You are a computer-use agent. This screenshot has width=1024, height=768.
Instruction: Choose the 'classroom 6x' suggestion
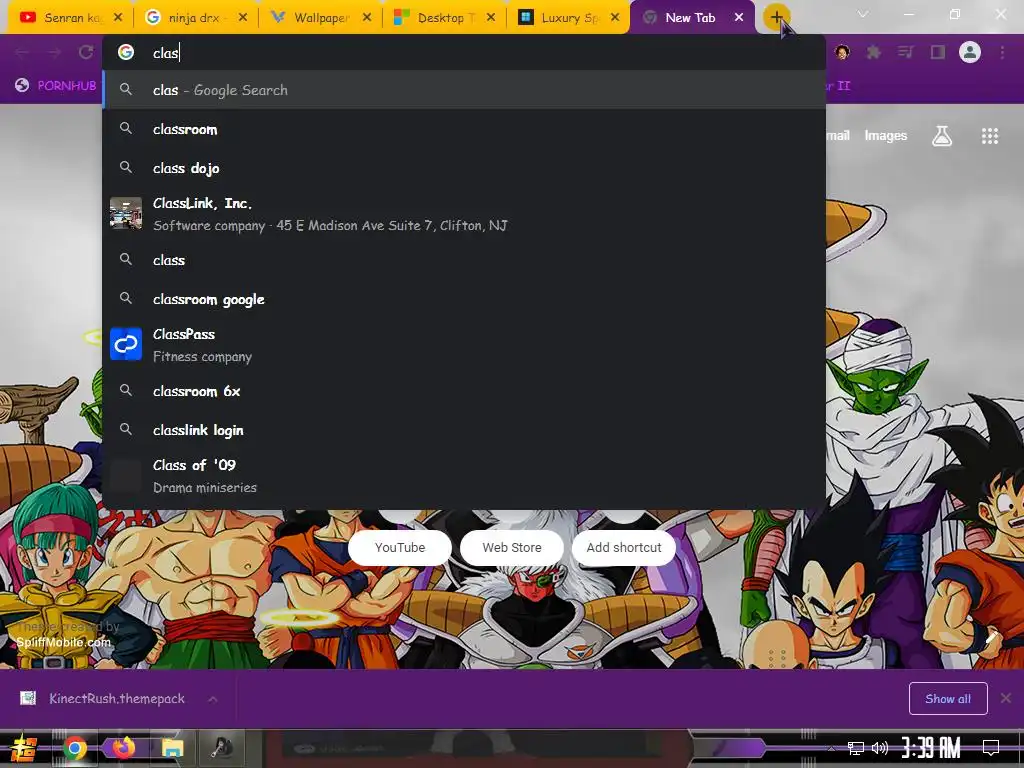pos(464,391)
